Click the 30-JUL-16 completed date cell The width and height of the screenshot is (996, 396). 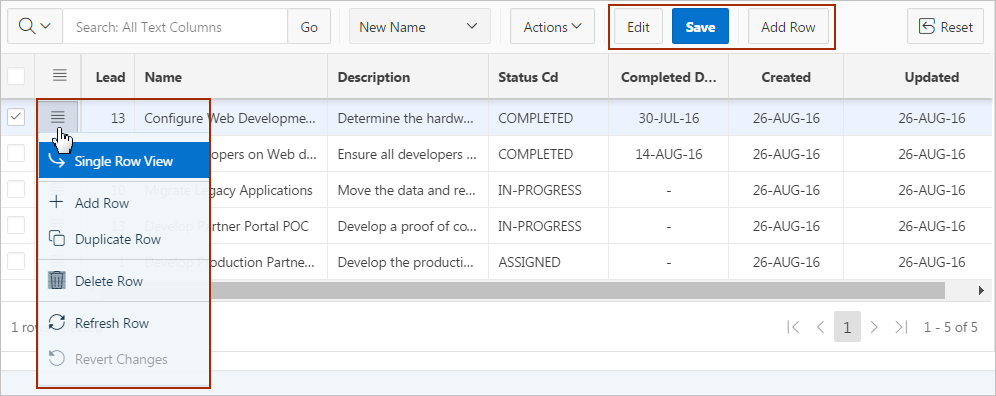coord(668,118)
